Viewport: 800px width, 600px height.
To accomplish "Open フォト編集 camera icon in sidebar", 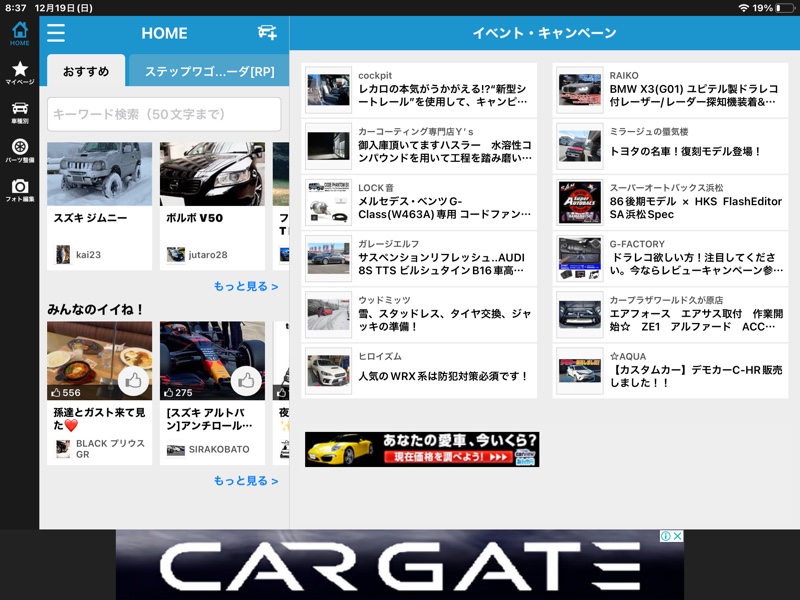I will 19,190.
